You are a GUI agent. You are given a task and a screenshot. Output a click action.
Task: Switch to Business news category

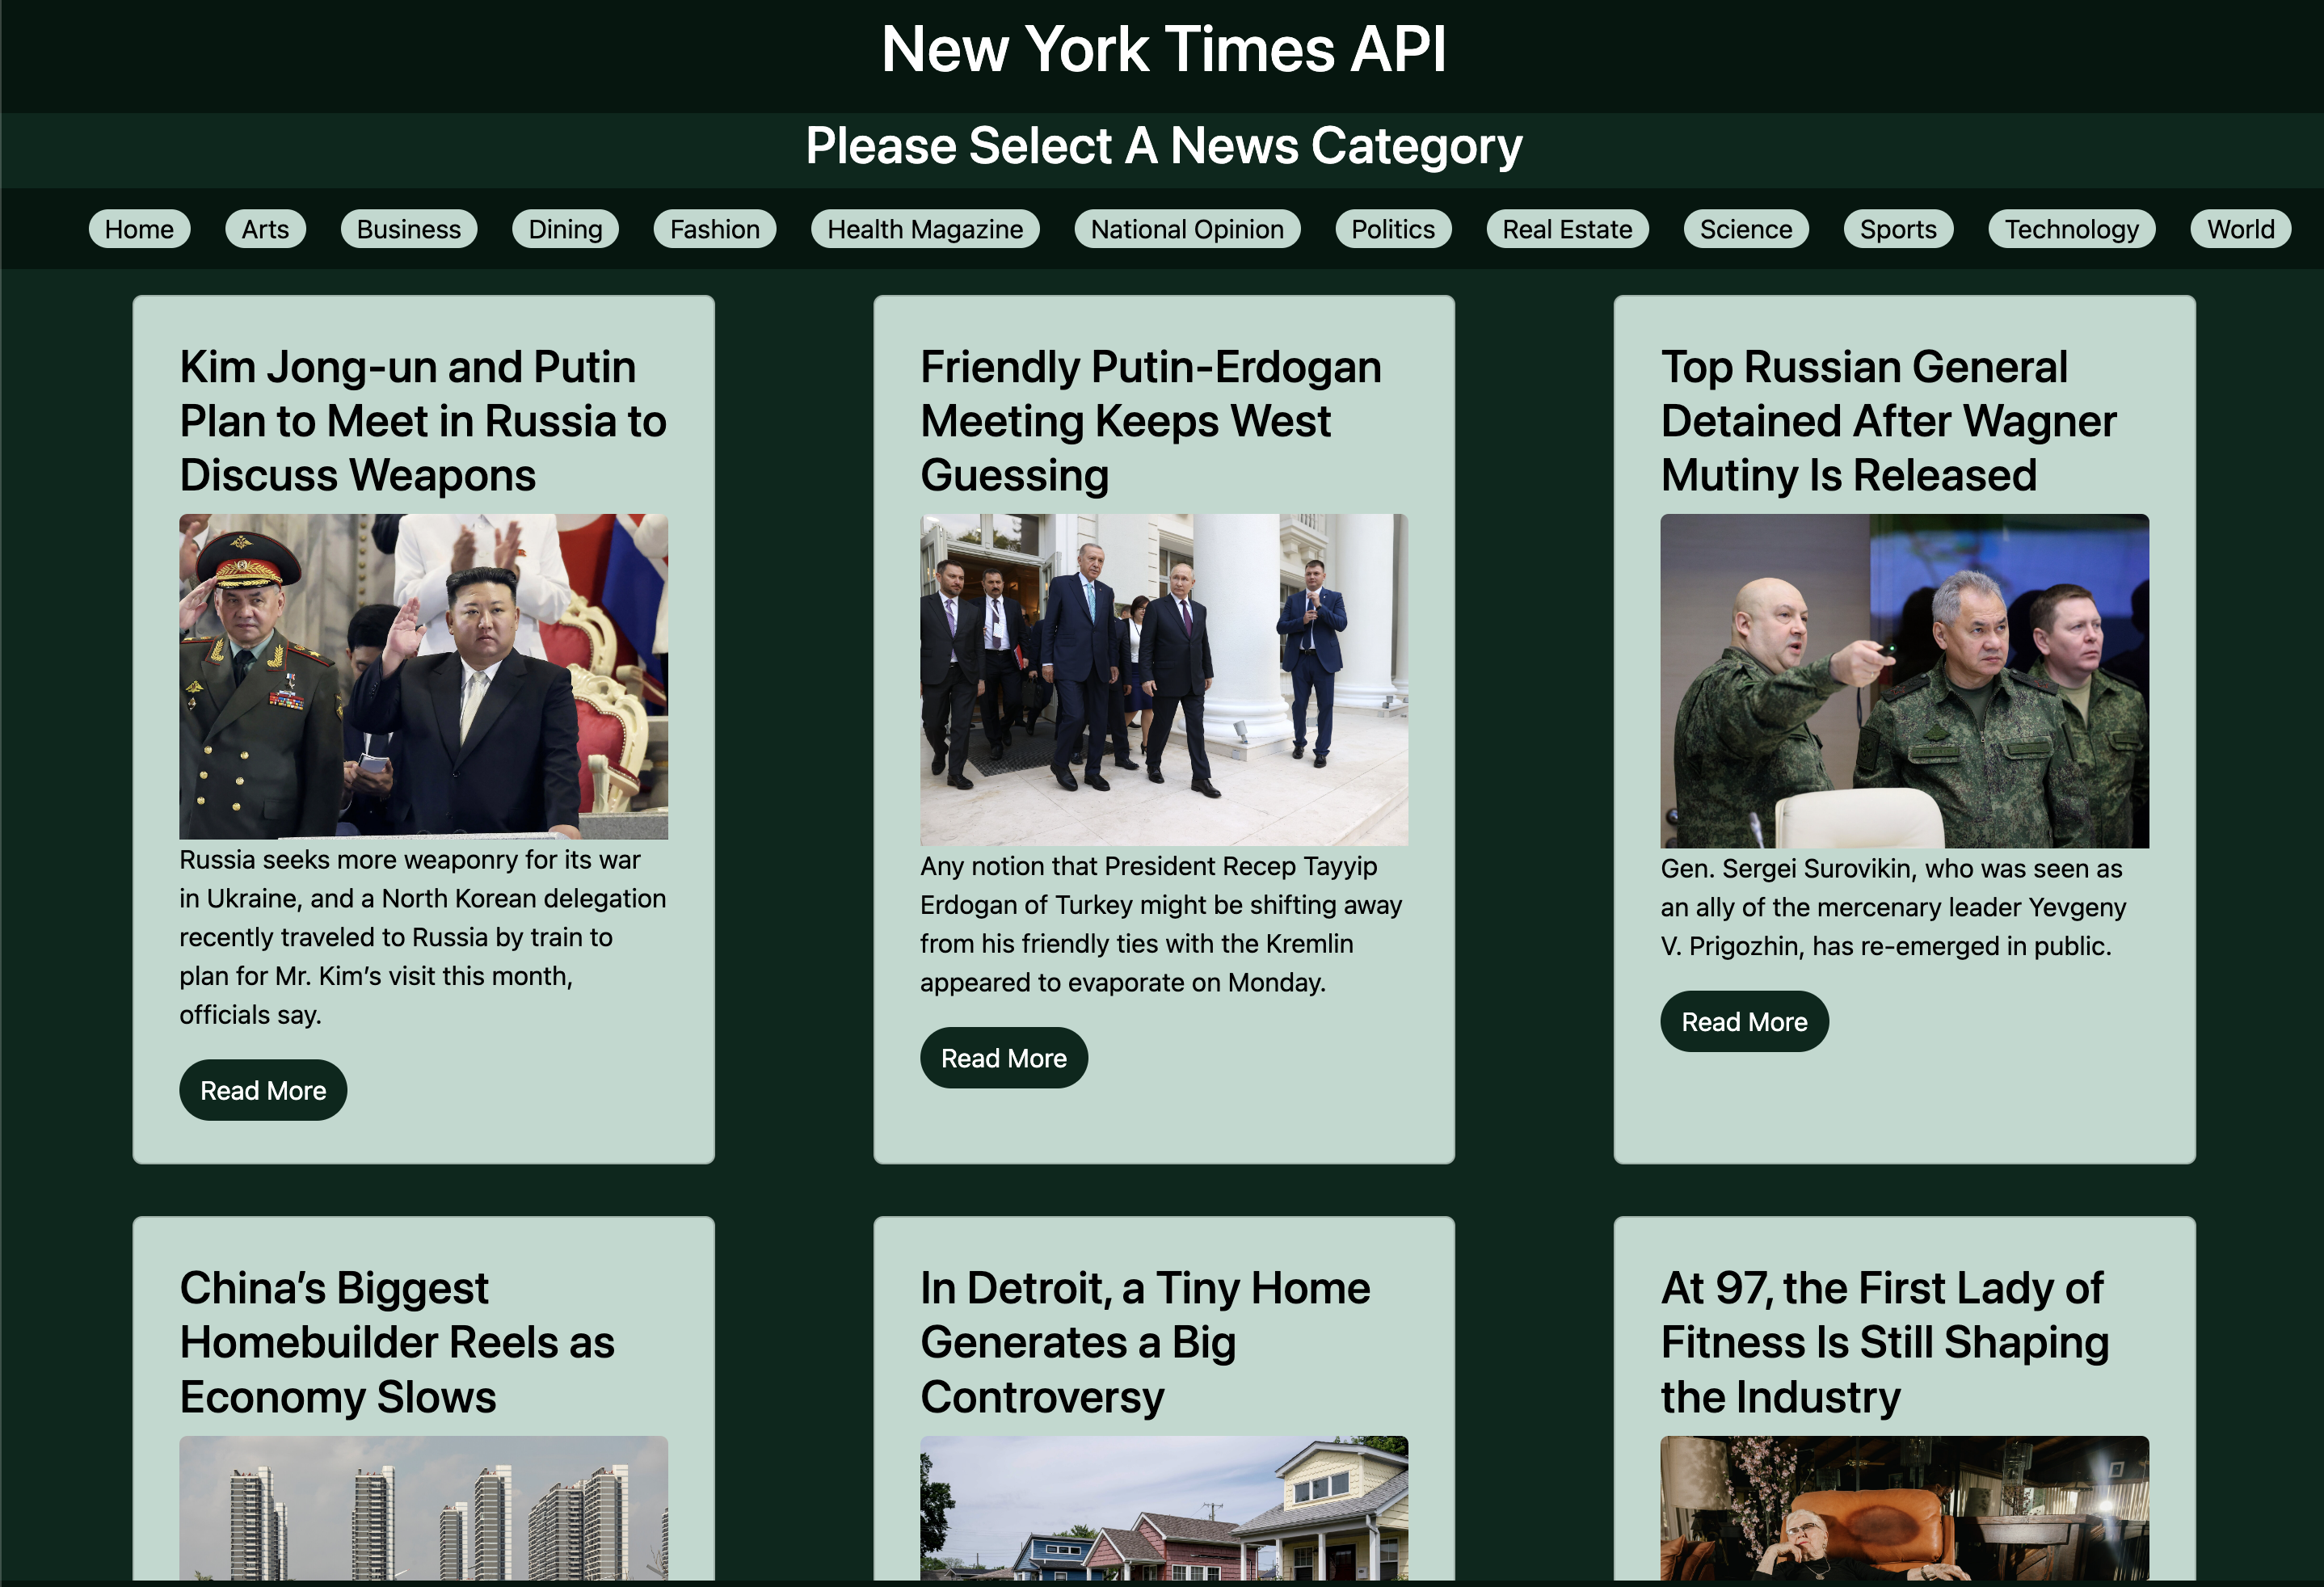408,229
